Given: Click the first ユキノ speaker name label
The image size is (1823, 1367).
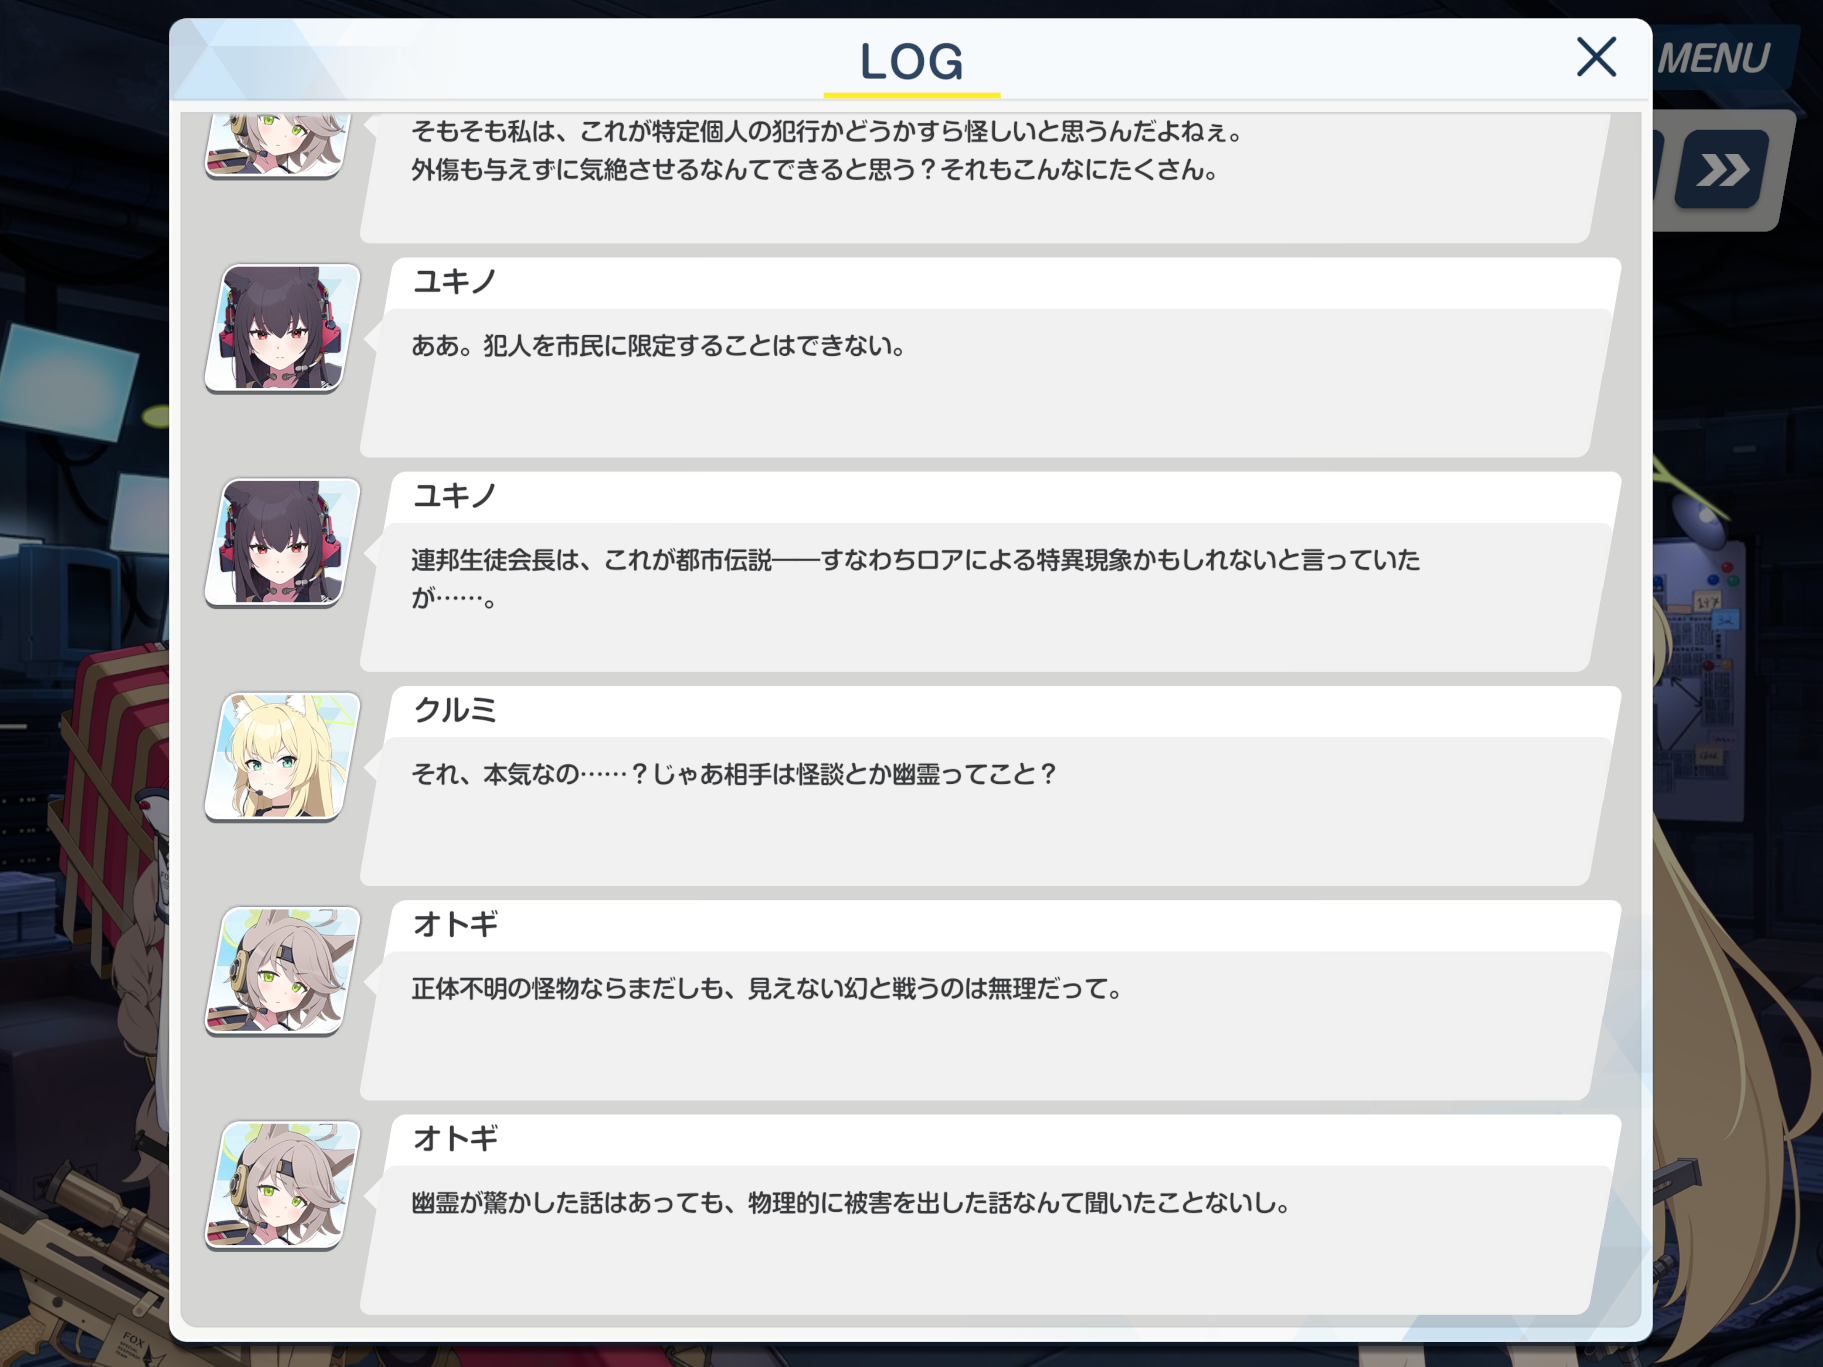Looking at the screenshot, I should [x=455, y=282].
